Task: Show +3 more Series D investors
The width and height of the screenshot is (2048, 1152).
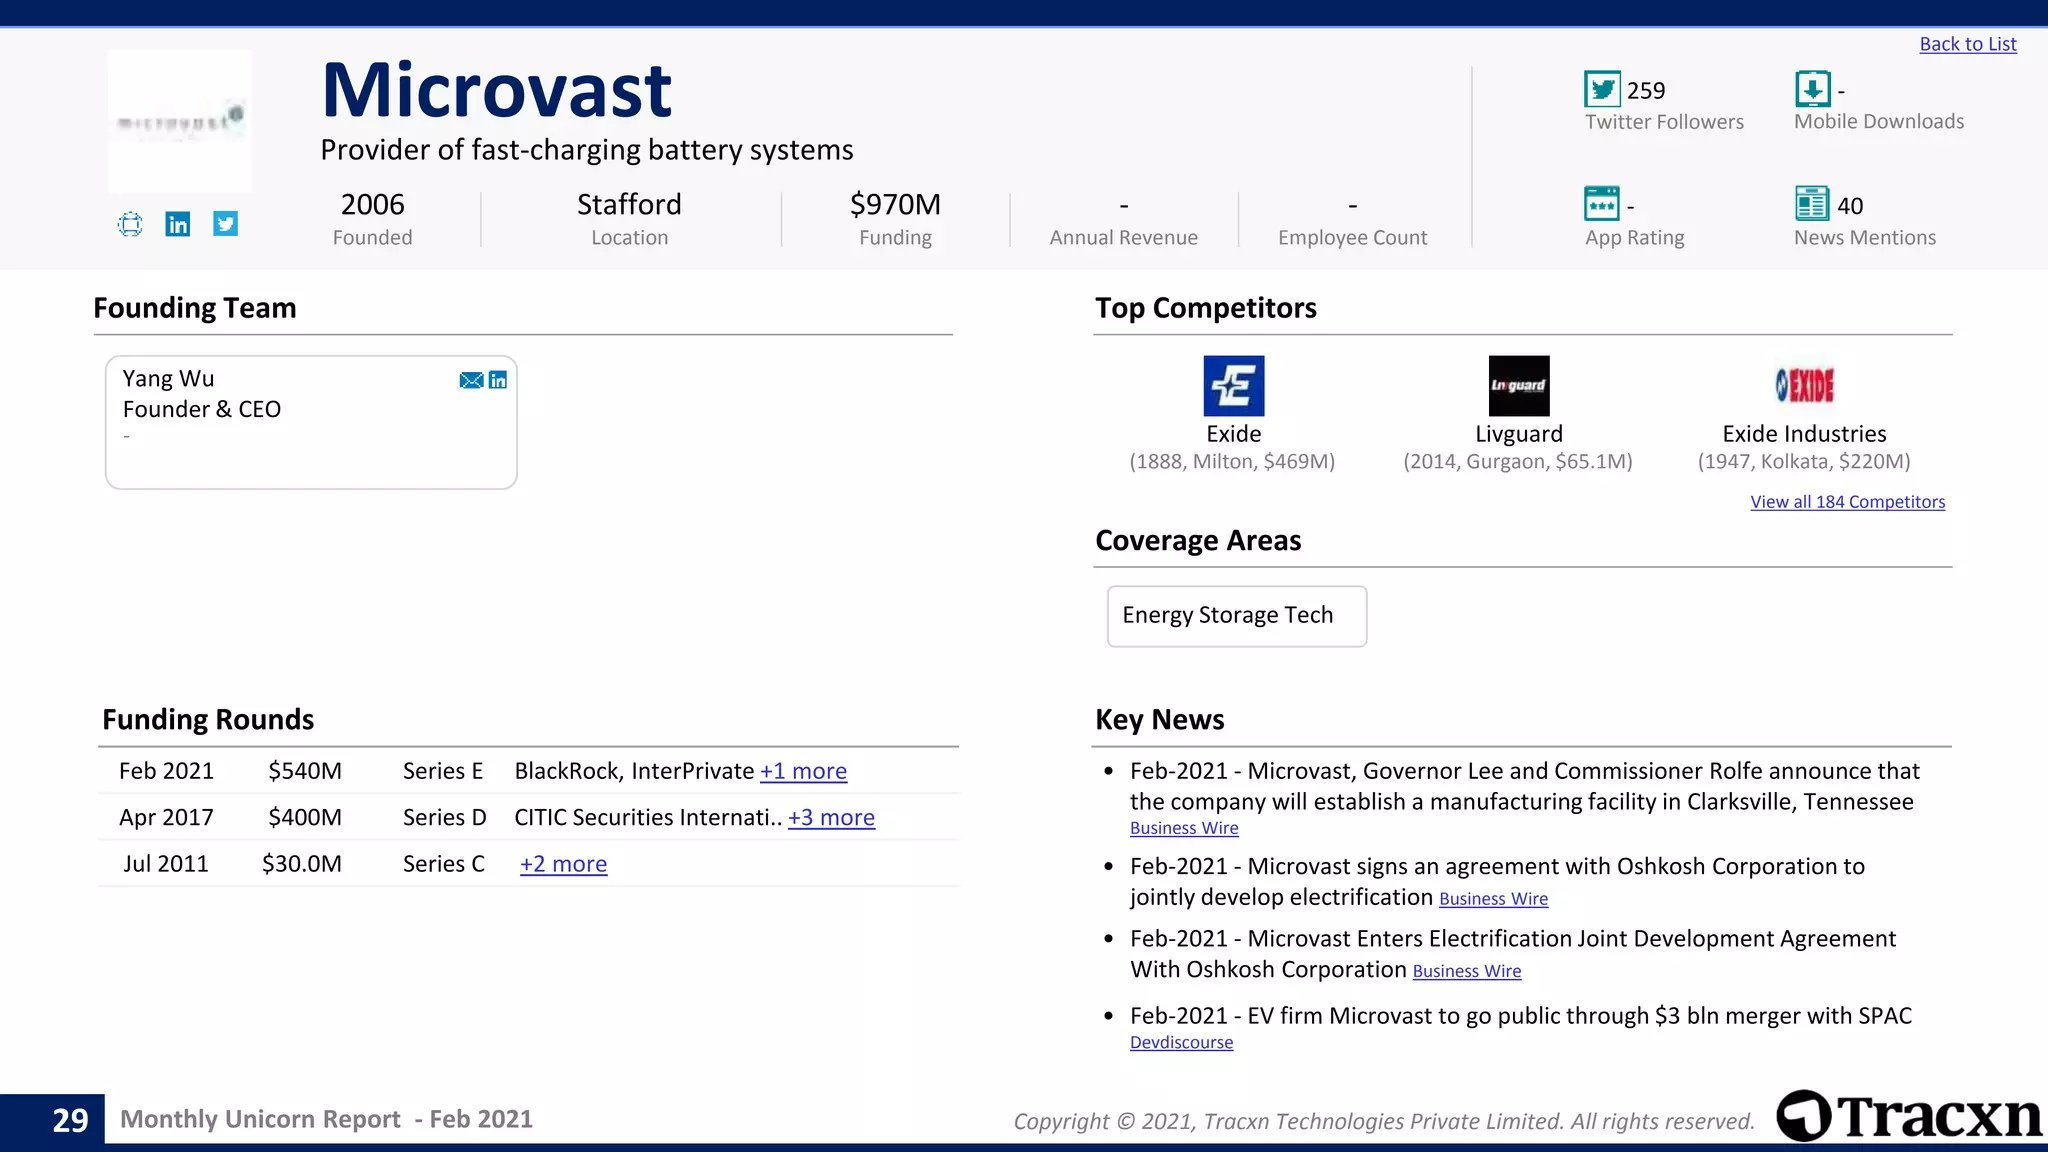Action: pos(831,818)
